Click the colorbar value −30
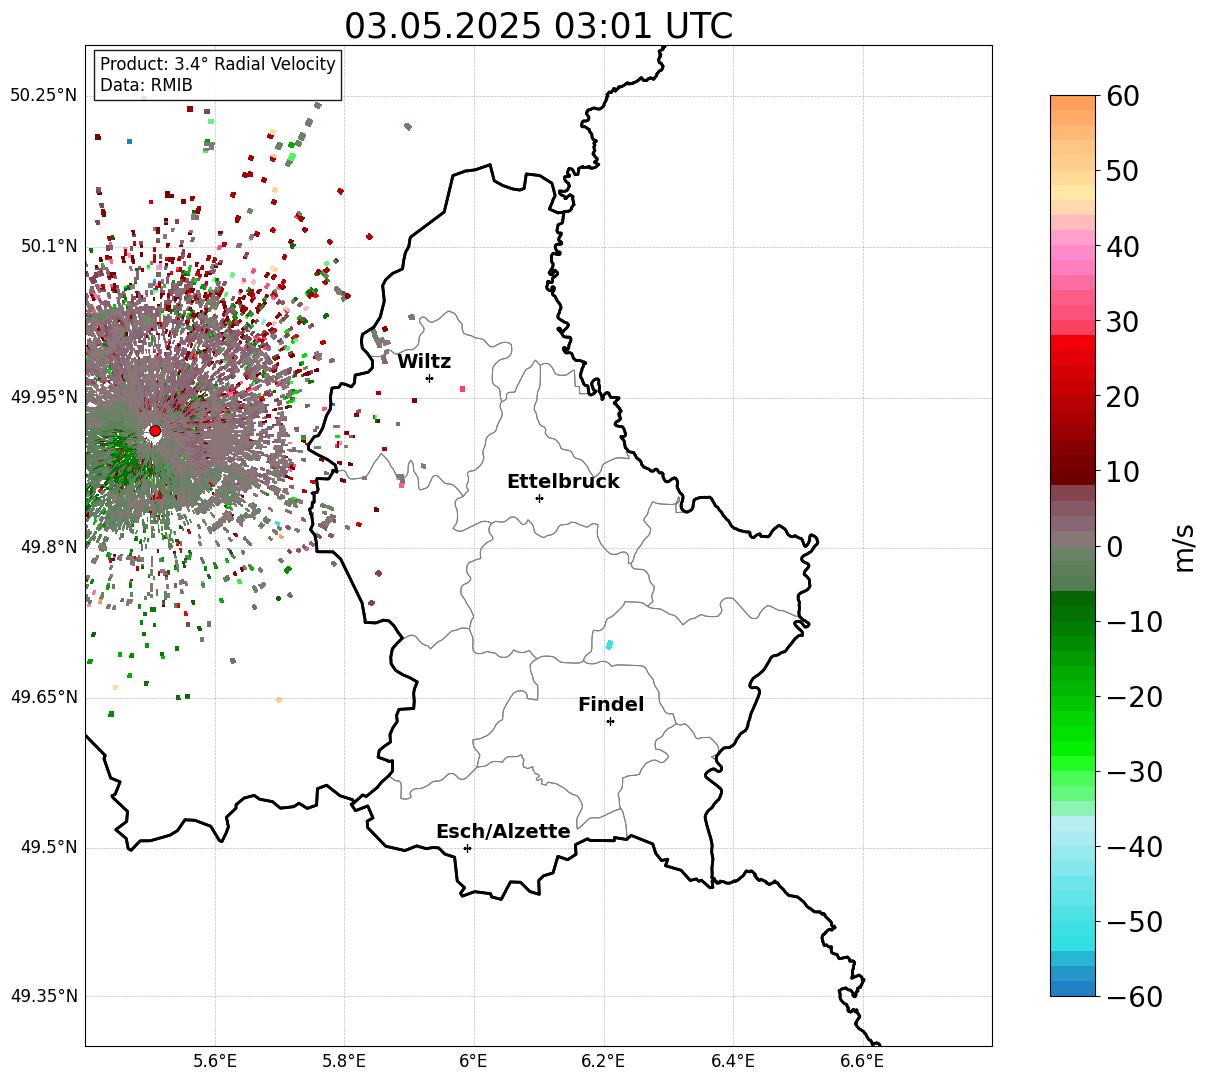The image size is (1207, 1081). 1134,772
